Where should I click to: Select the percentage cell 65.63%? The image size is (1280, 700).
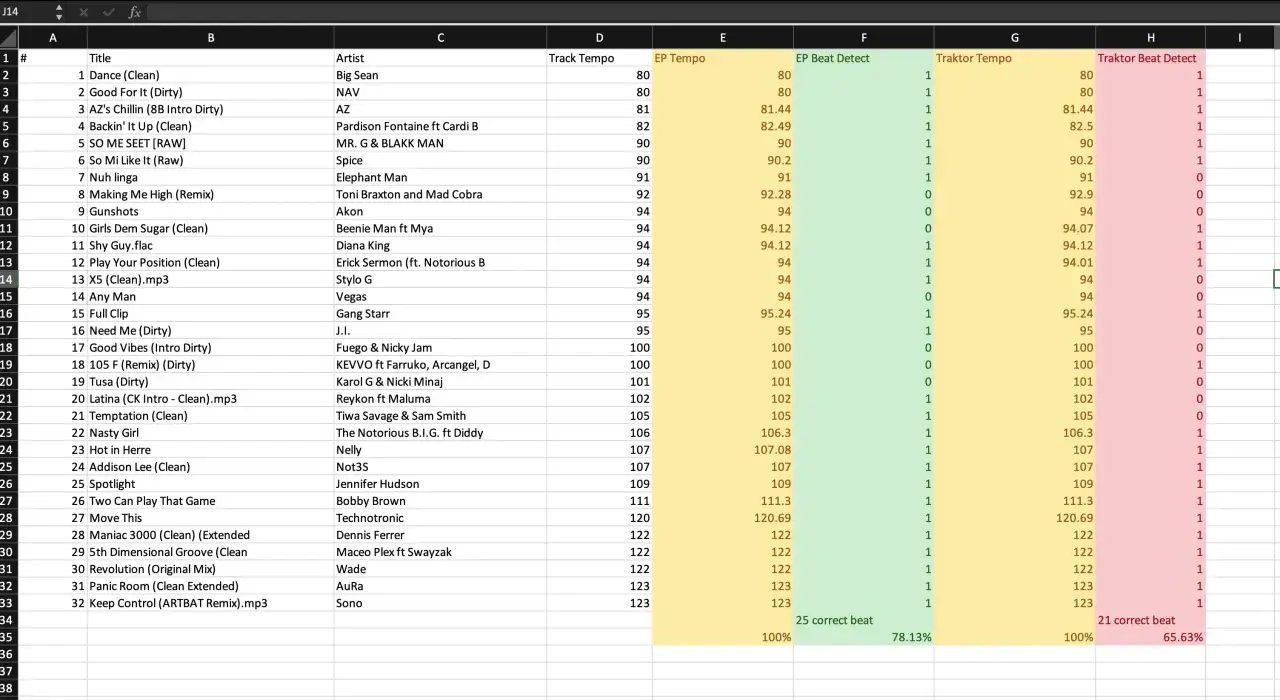pyautogui.click(x=1150, y=637)
